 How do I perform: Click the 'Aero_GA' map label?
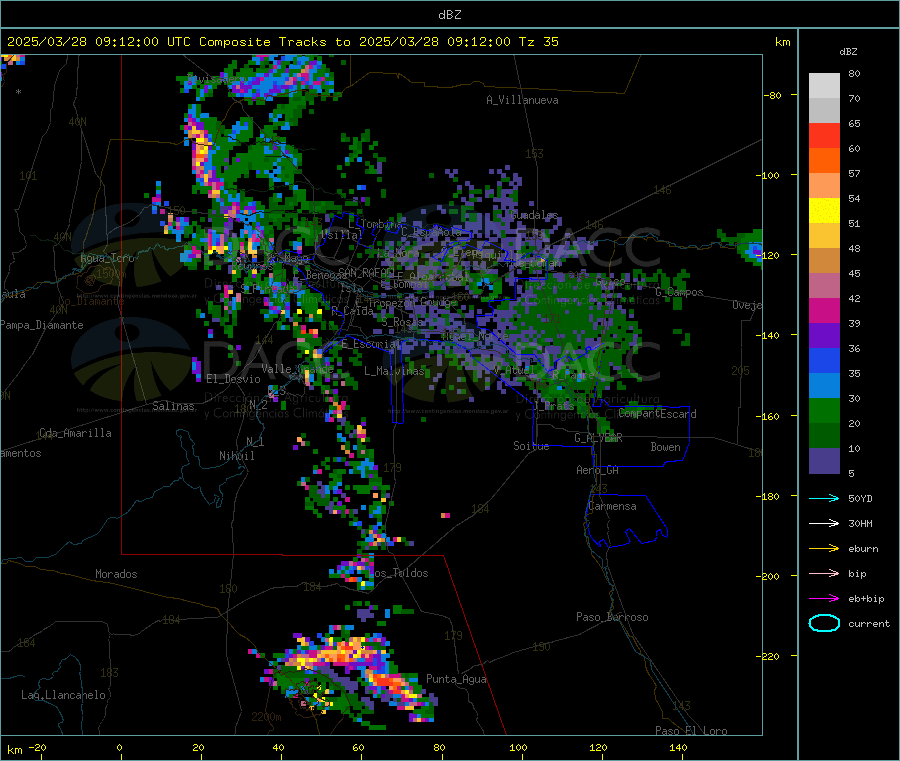598,470
